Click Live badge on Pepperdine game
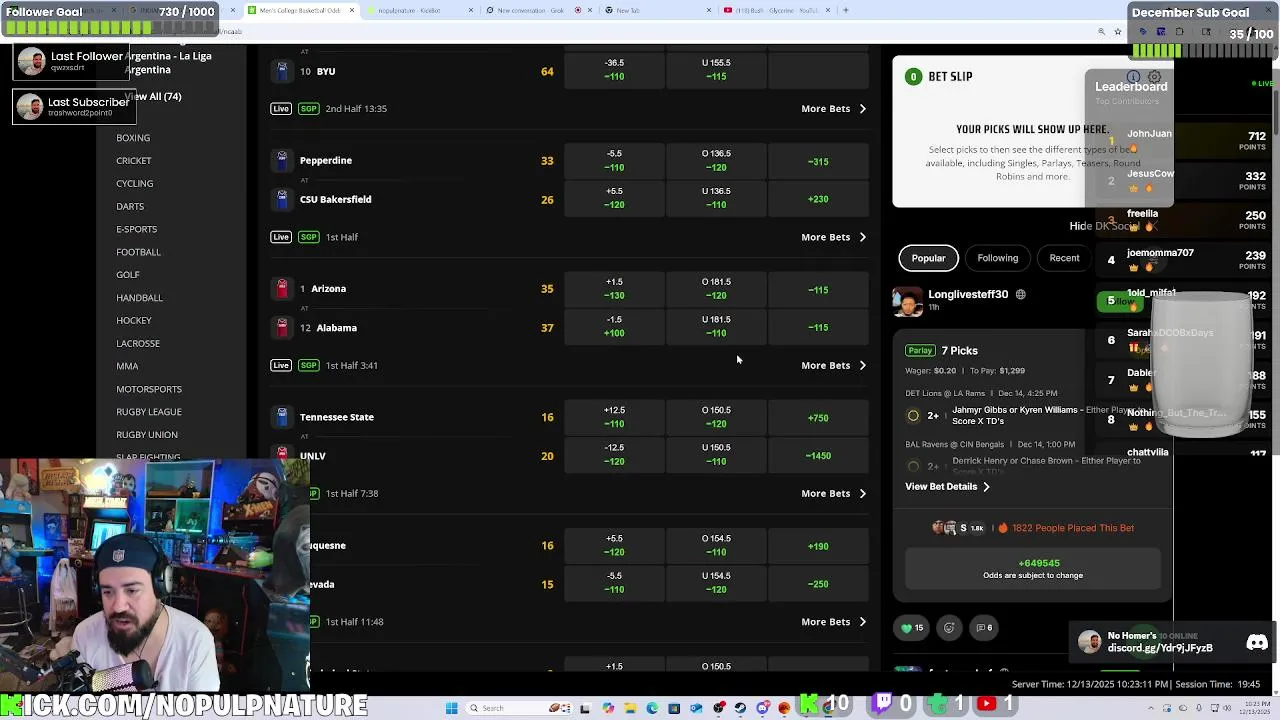 [281, 237]
